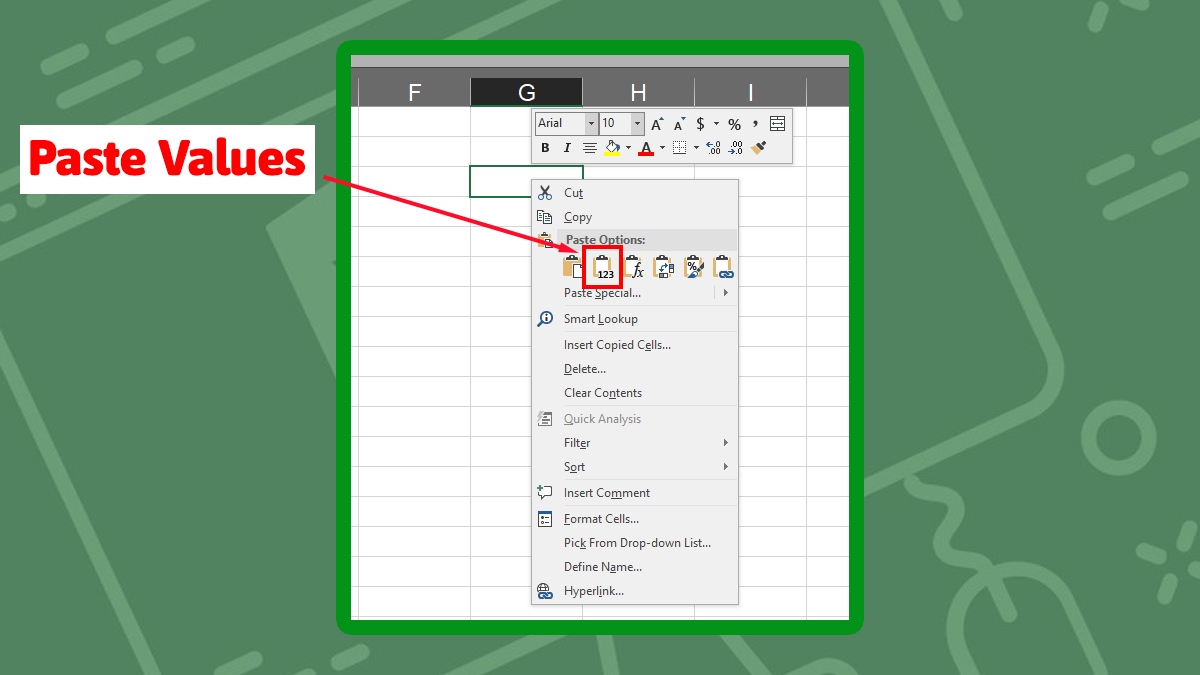This screenshot has width=1200, height=675.
Task: Choose the Paste Formulas fx icon
Action: 634,267
